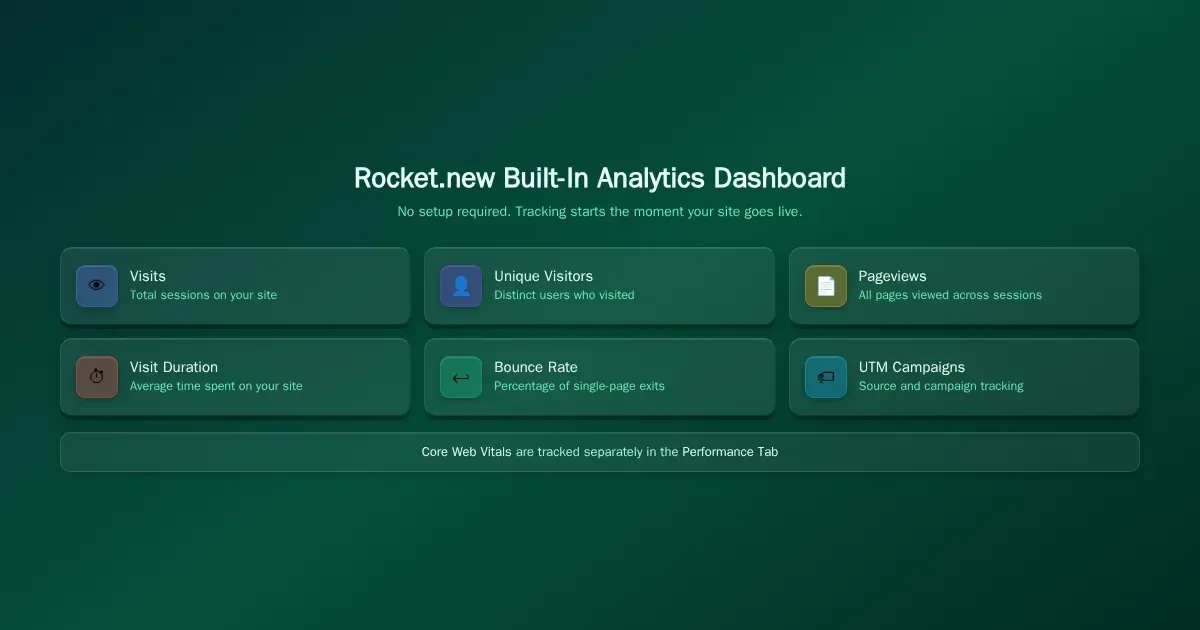This screenshot has width=1200, height=630.
Task: Click the tag icon on UTM Campaigns card
Action: pyautogui.click(x=826, y=377)
